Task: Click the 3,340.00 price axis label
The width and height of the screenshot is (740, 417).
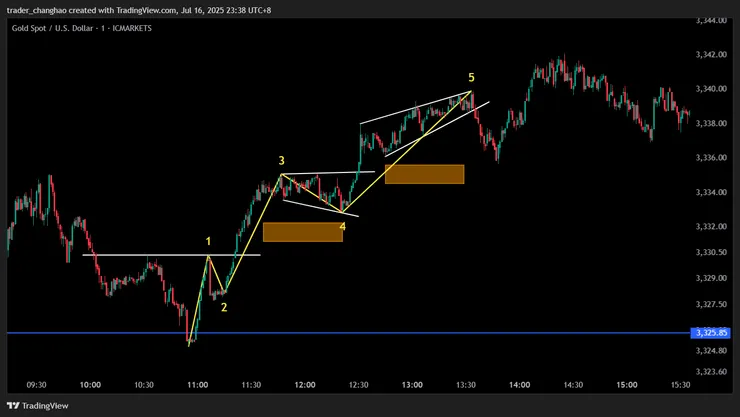Action: [711, 89]
